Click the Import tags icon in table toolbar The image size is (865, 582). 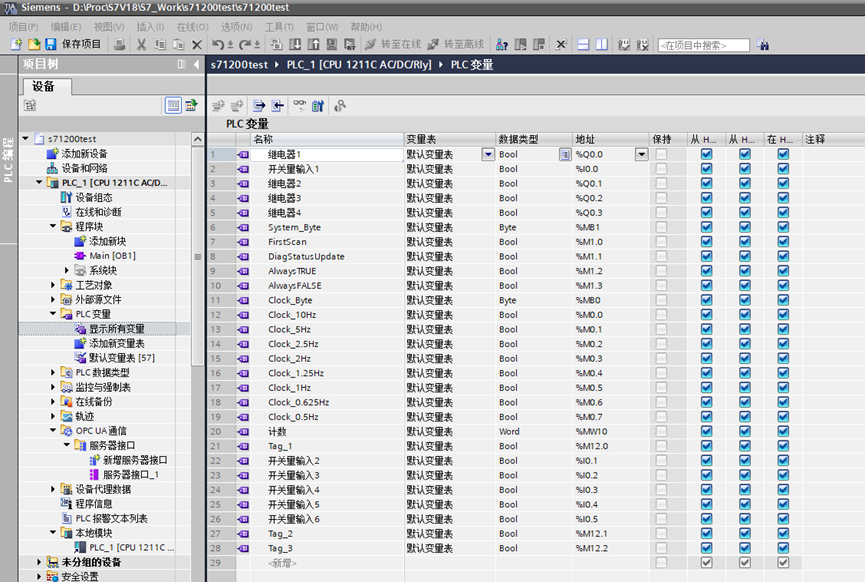pos(277,106)
